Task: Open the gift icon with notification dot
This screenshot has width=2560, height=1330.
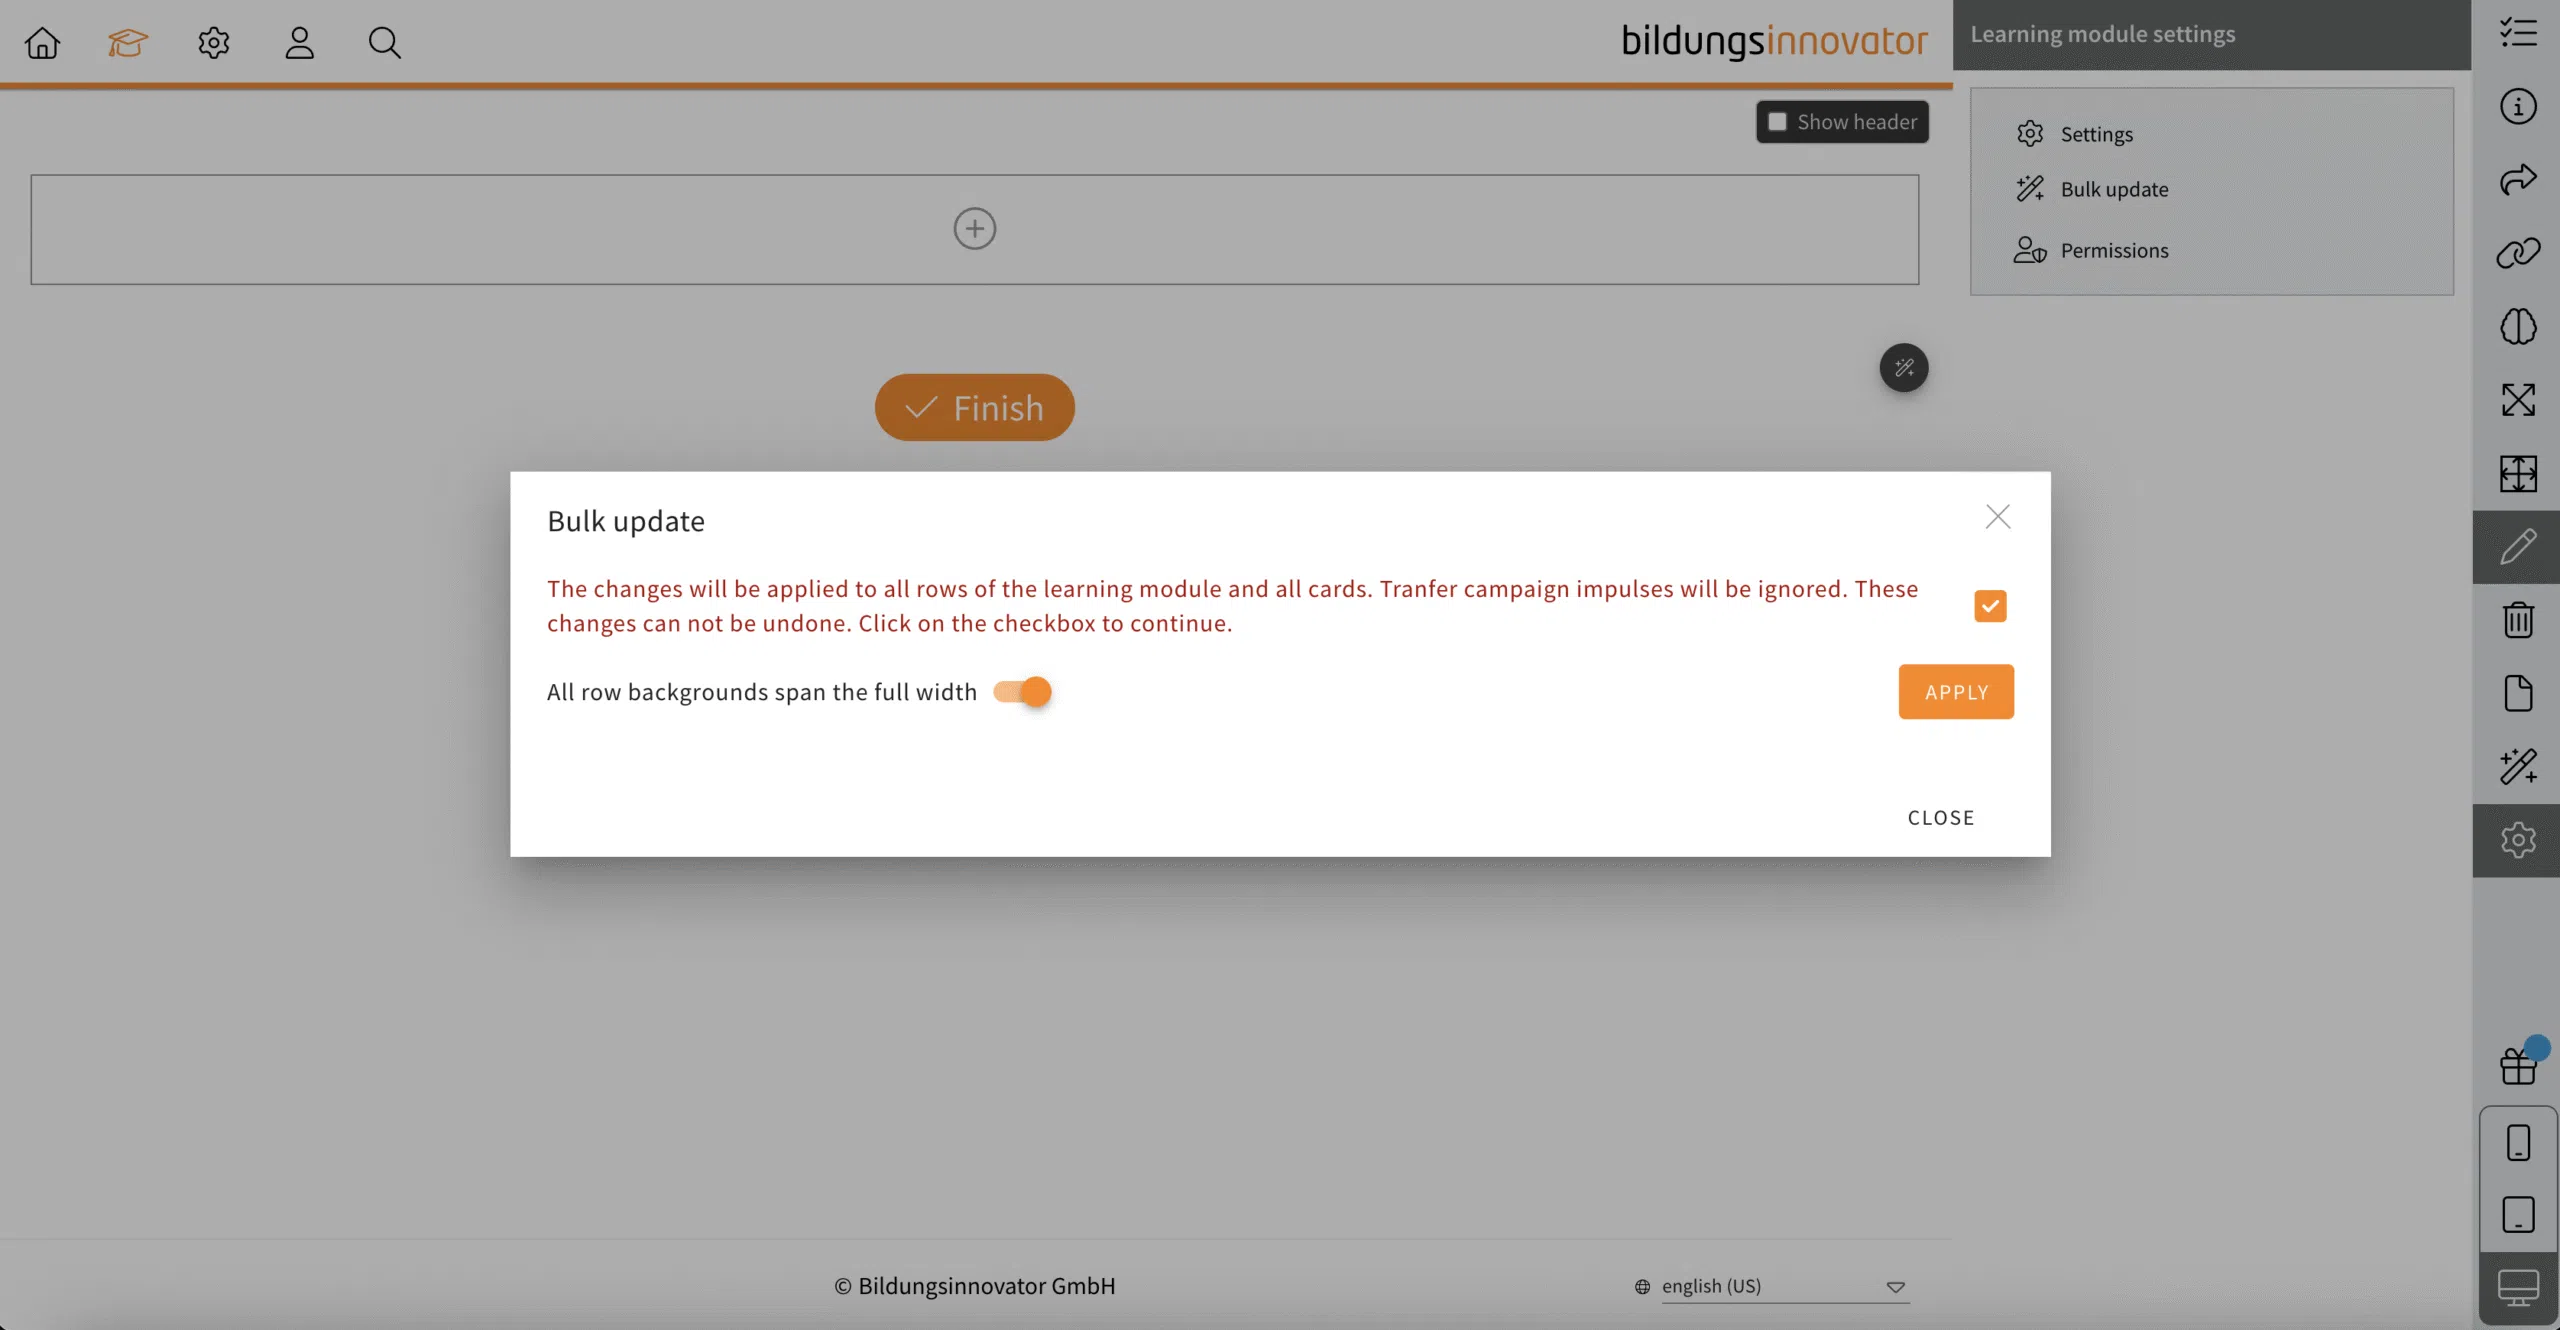Action: [x=2517, y=1066]
